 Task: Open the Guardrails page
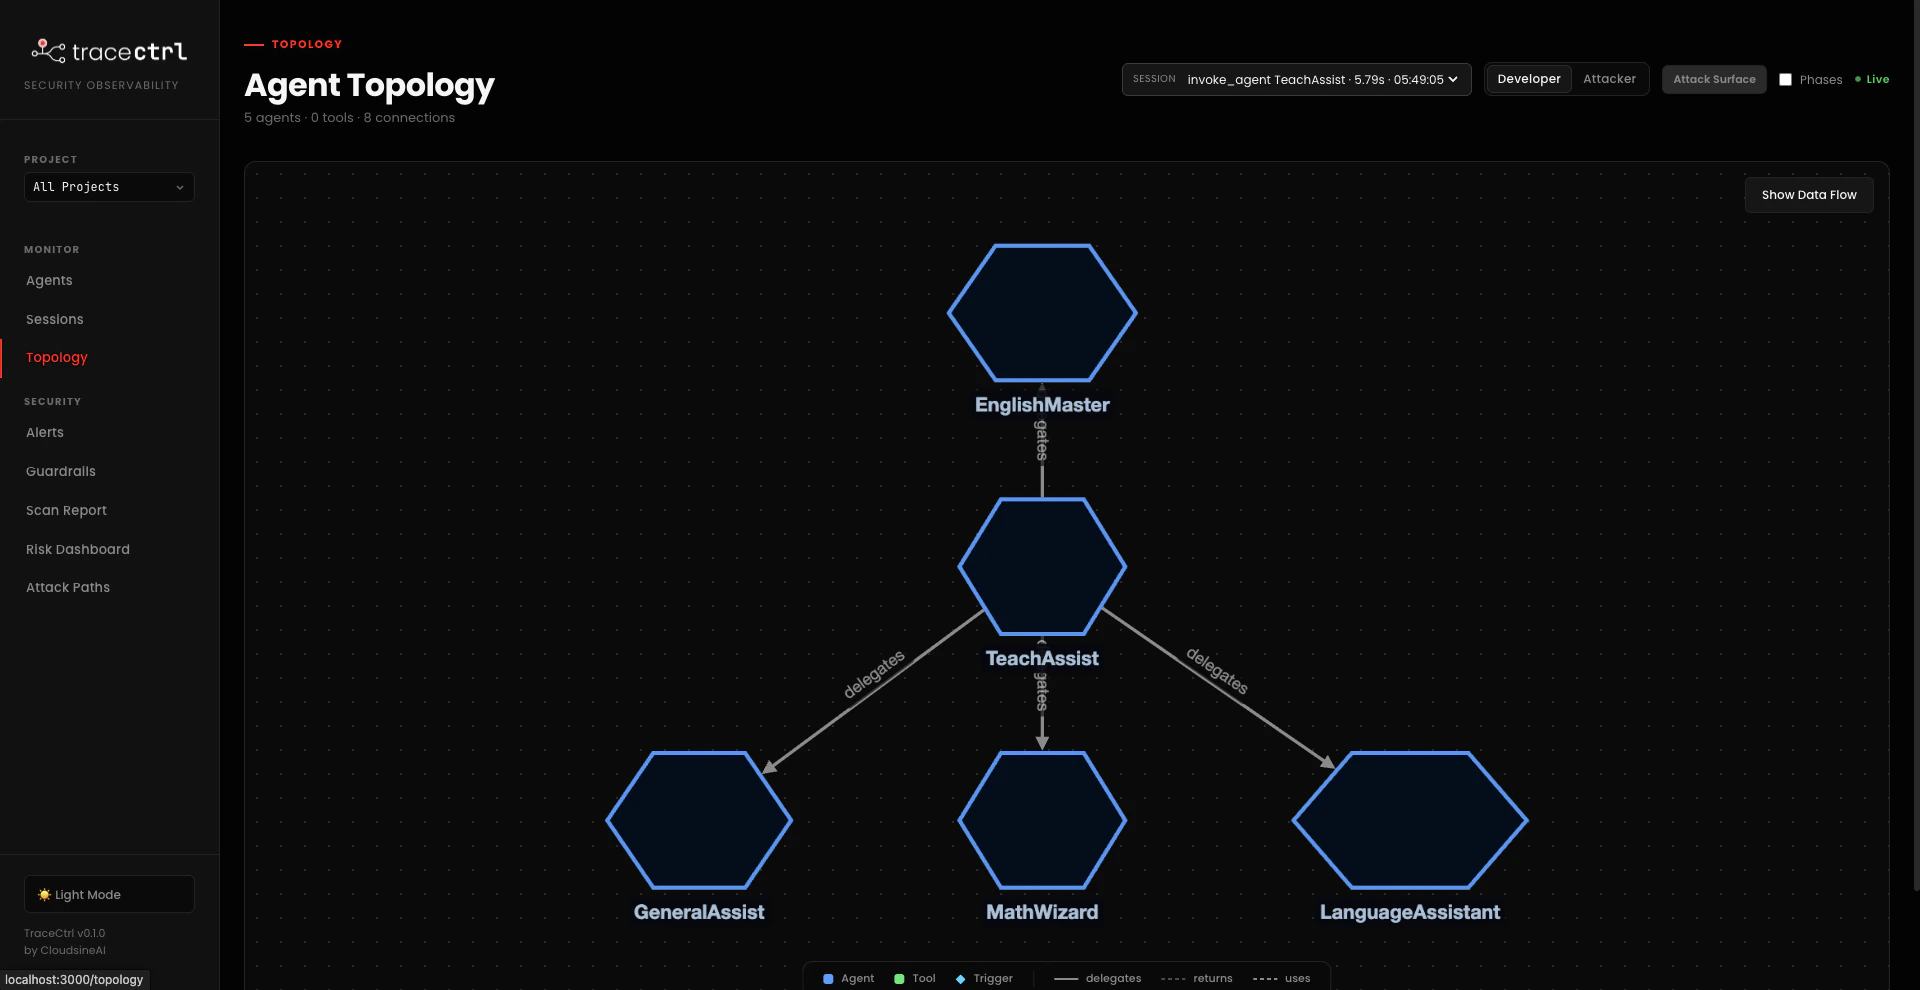coord(61,472)
